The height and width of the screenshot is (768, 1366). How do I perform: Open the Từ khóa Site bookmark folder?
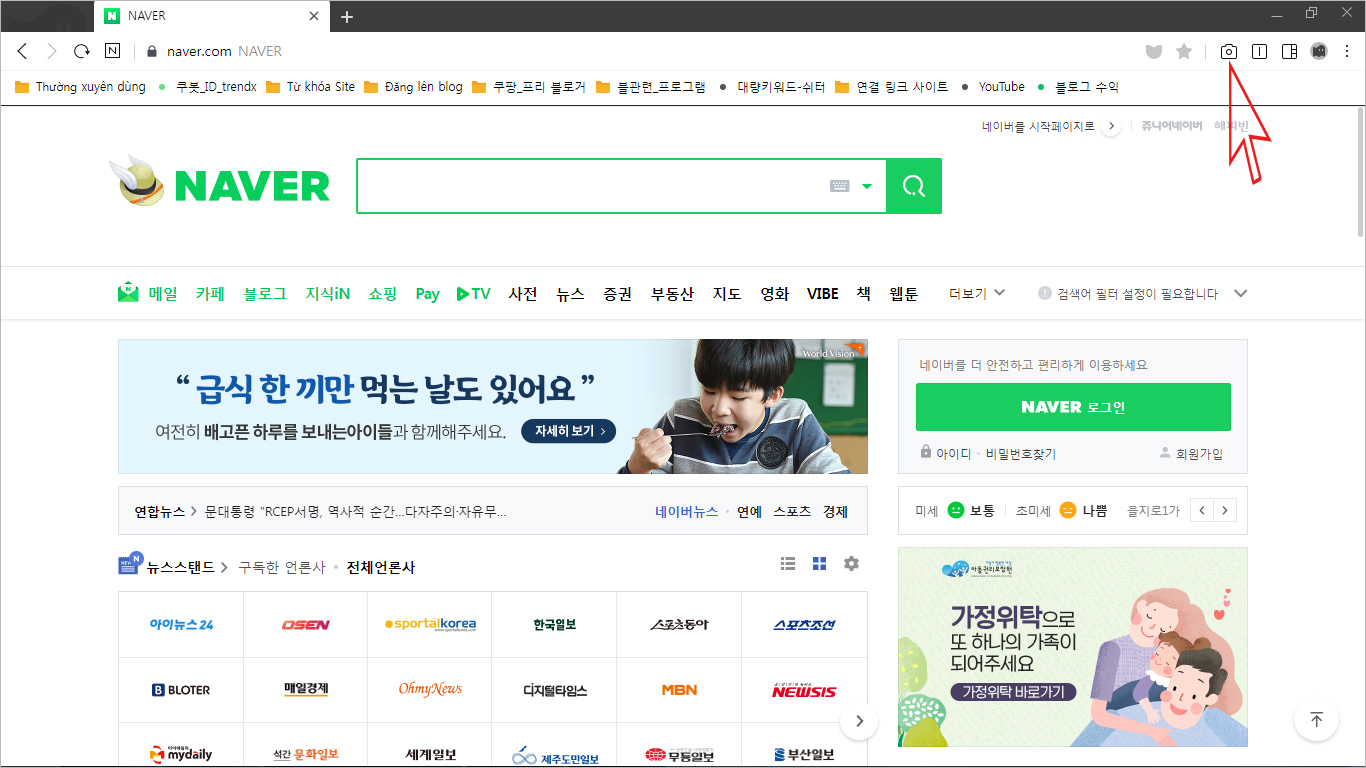coord(310,87)
